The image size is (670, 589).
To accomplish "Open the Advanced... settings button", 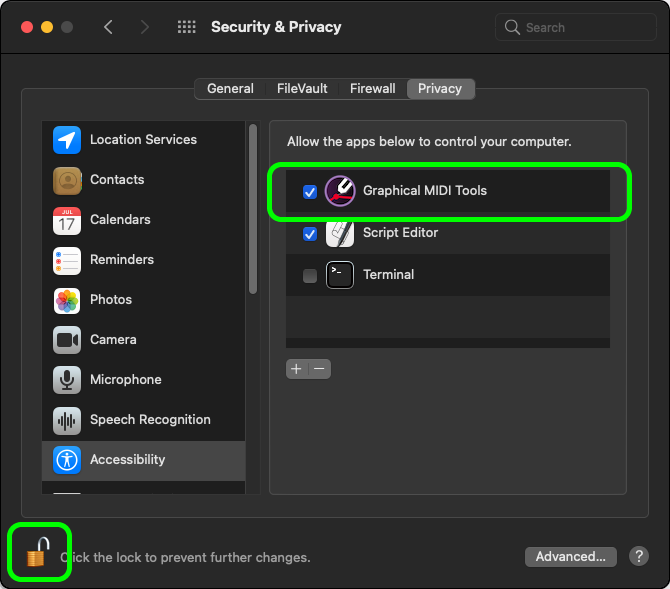I will (x=570, y=557).
